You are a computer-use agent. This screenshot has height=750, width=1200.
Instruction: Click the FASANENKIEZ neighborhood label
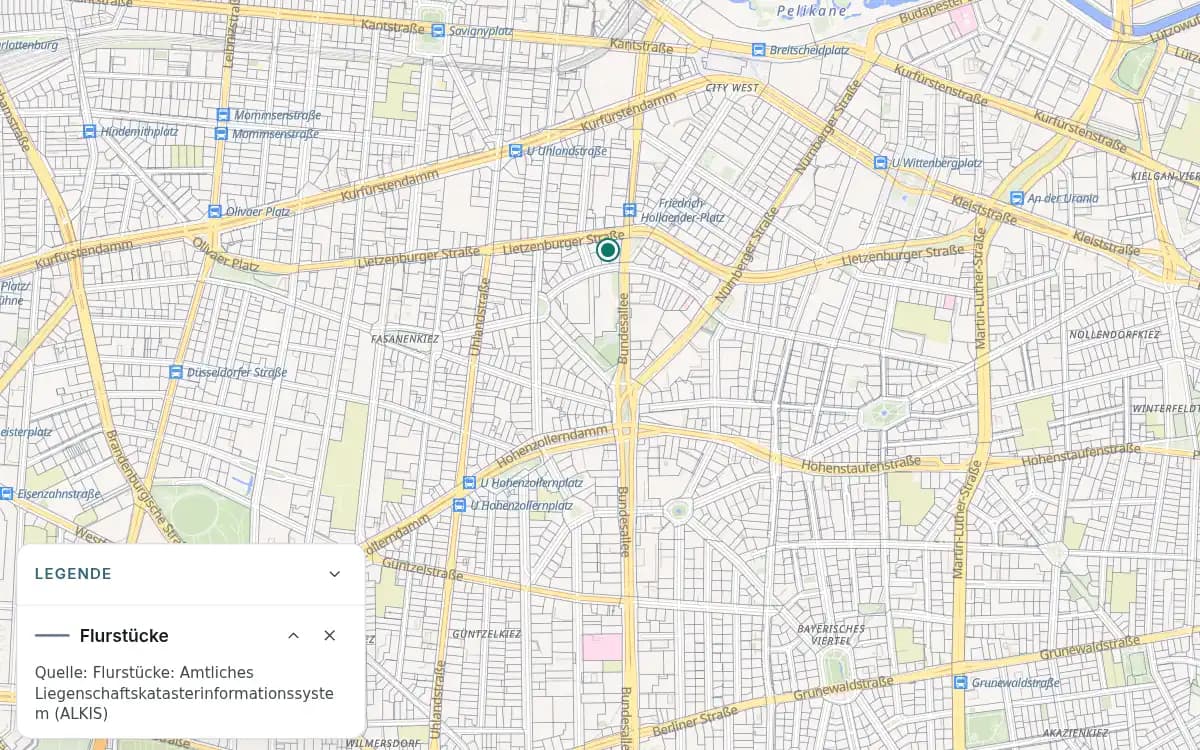(406, 339)
